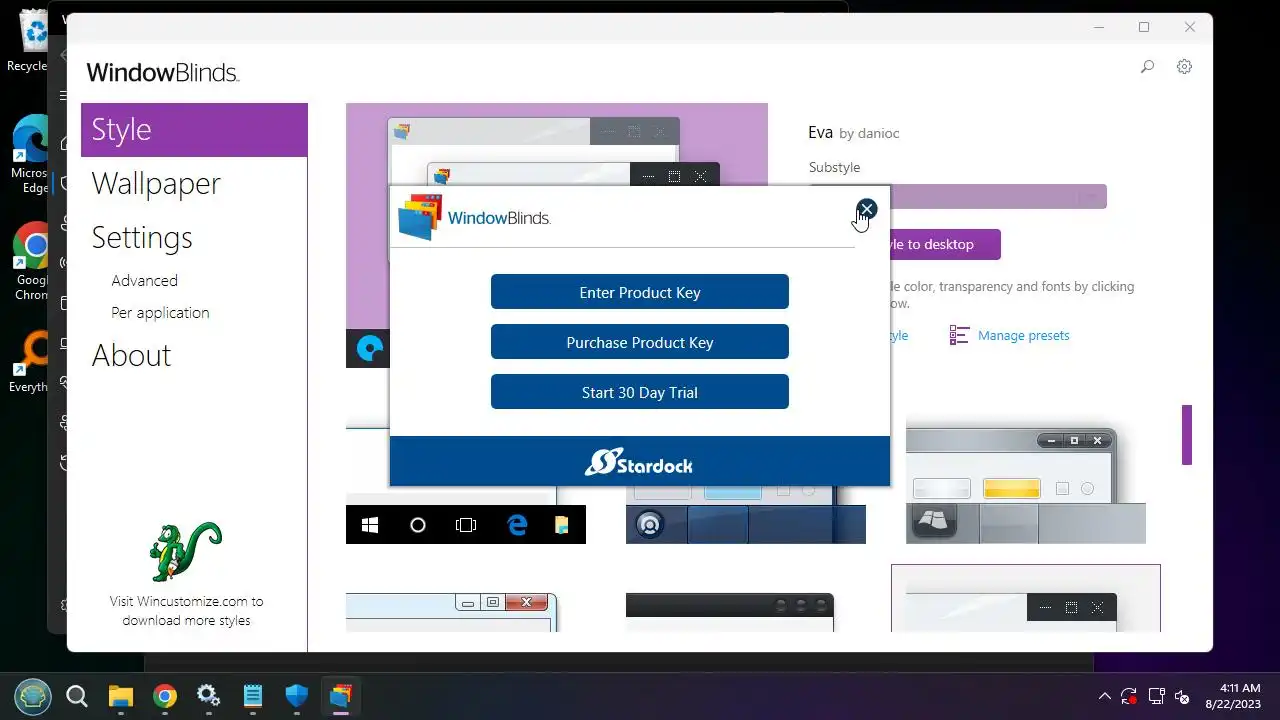Close the WindowBlinds activation dialog
The width and height of the screenshot is (1280, 720).
pyautogui.click(x=866, y=209)
